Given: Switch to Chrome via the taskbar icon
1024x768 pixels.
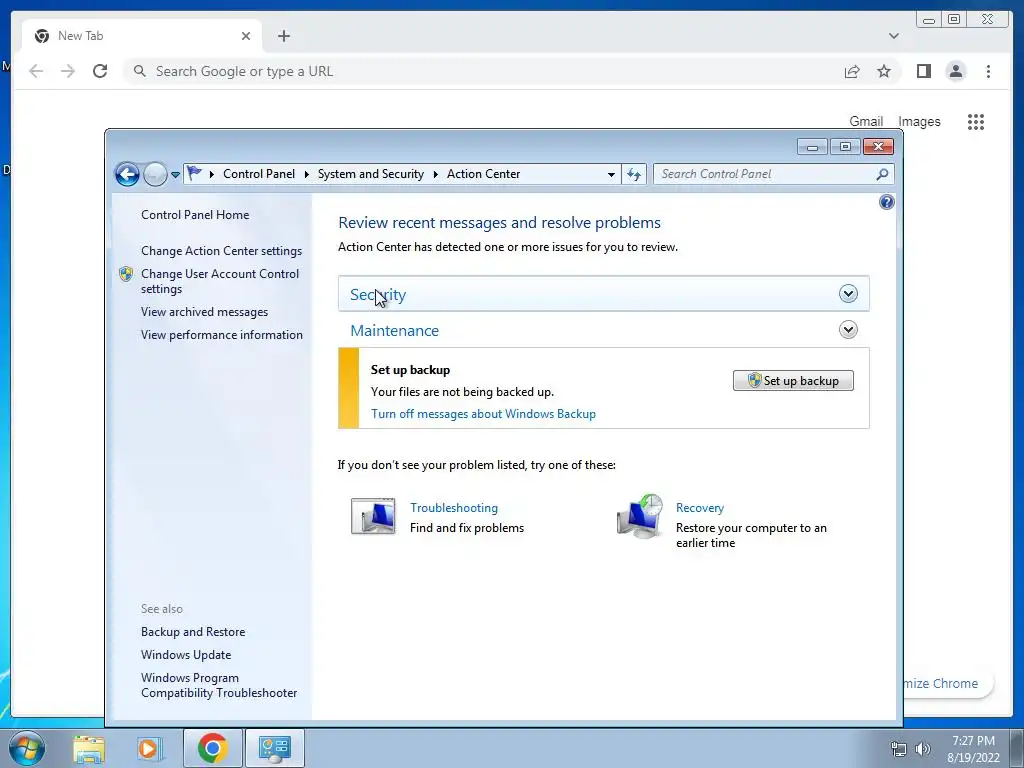Looking at the screenshot, I should (x=212, y=748).
